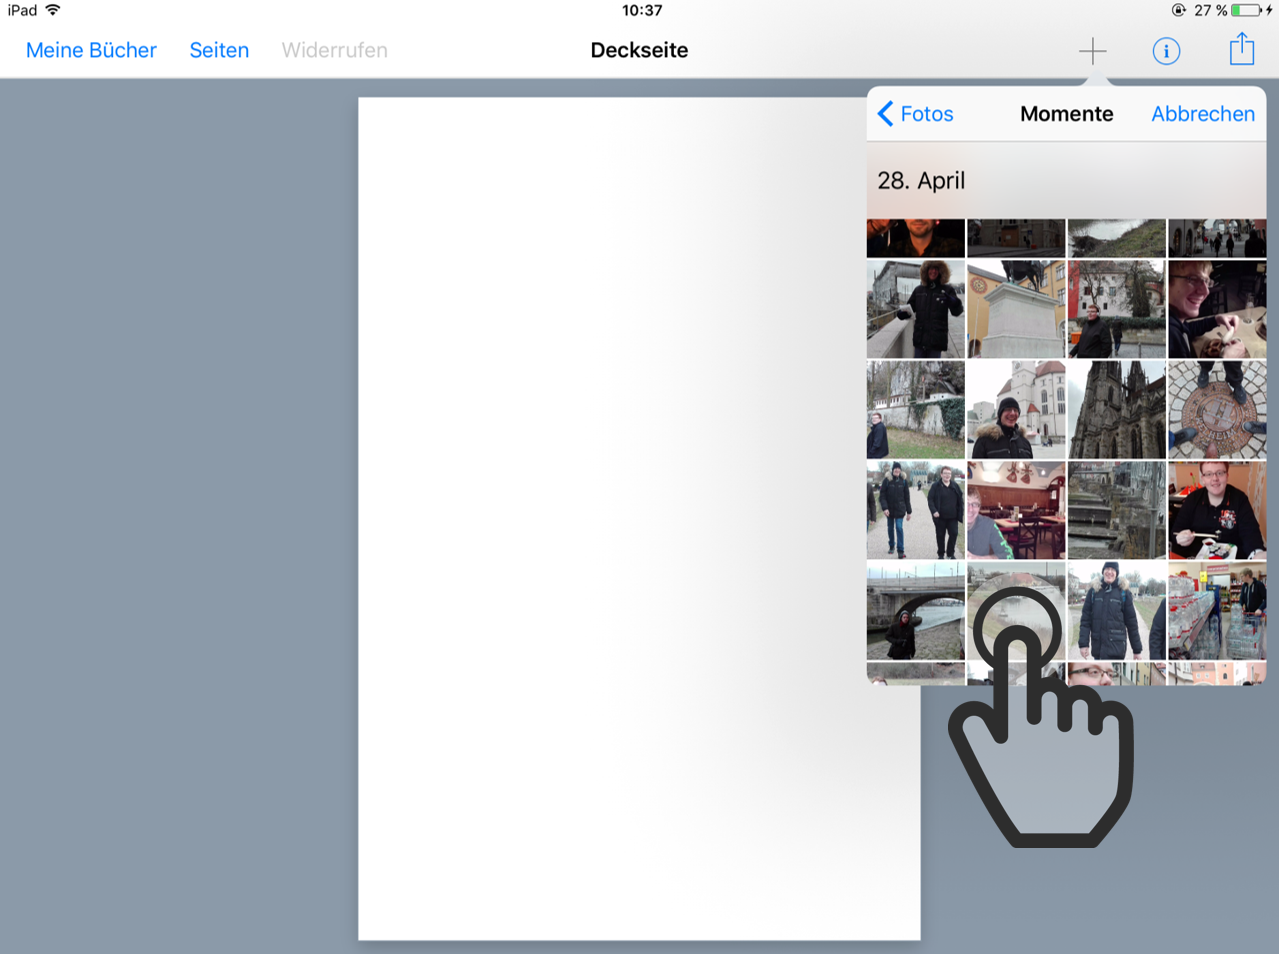Select photo of laughing man holding a pretzel
Screen dimensions: 1279x954
(x=1217, y=309)
